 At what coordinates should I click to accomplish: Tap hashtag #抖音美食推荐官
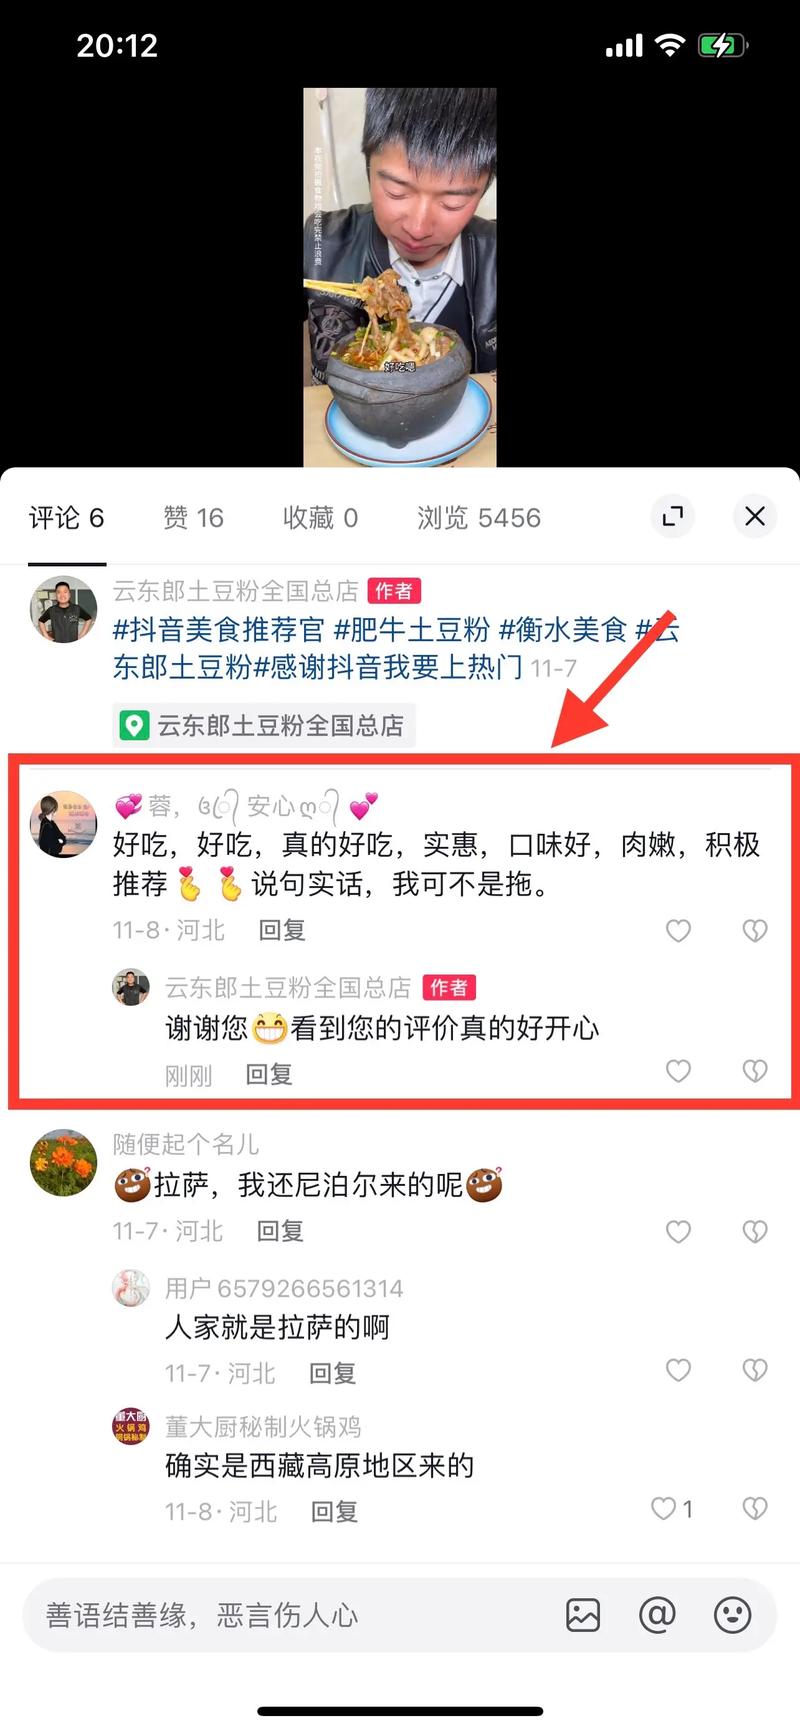pyautogui.click(x=219, y=629)
